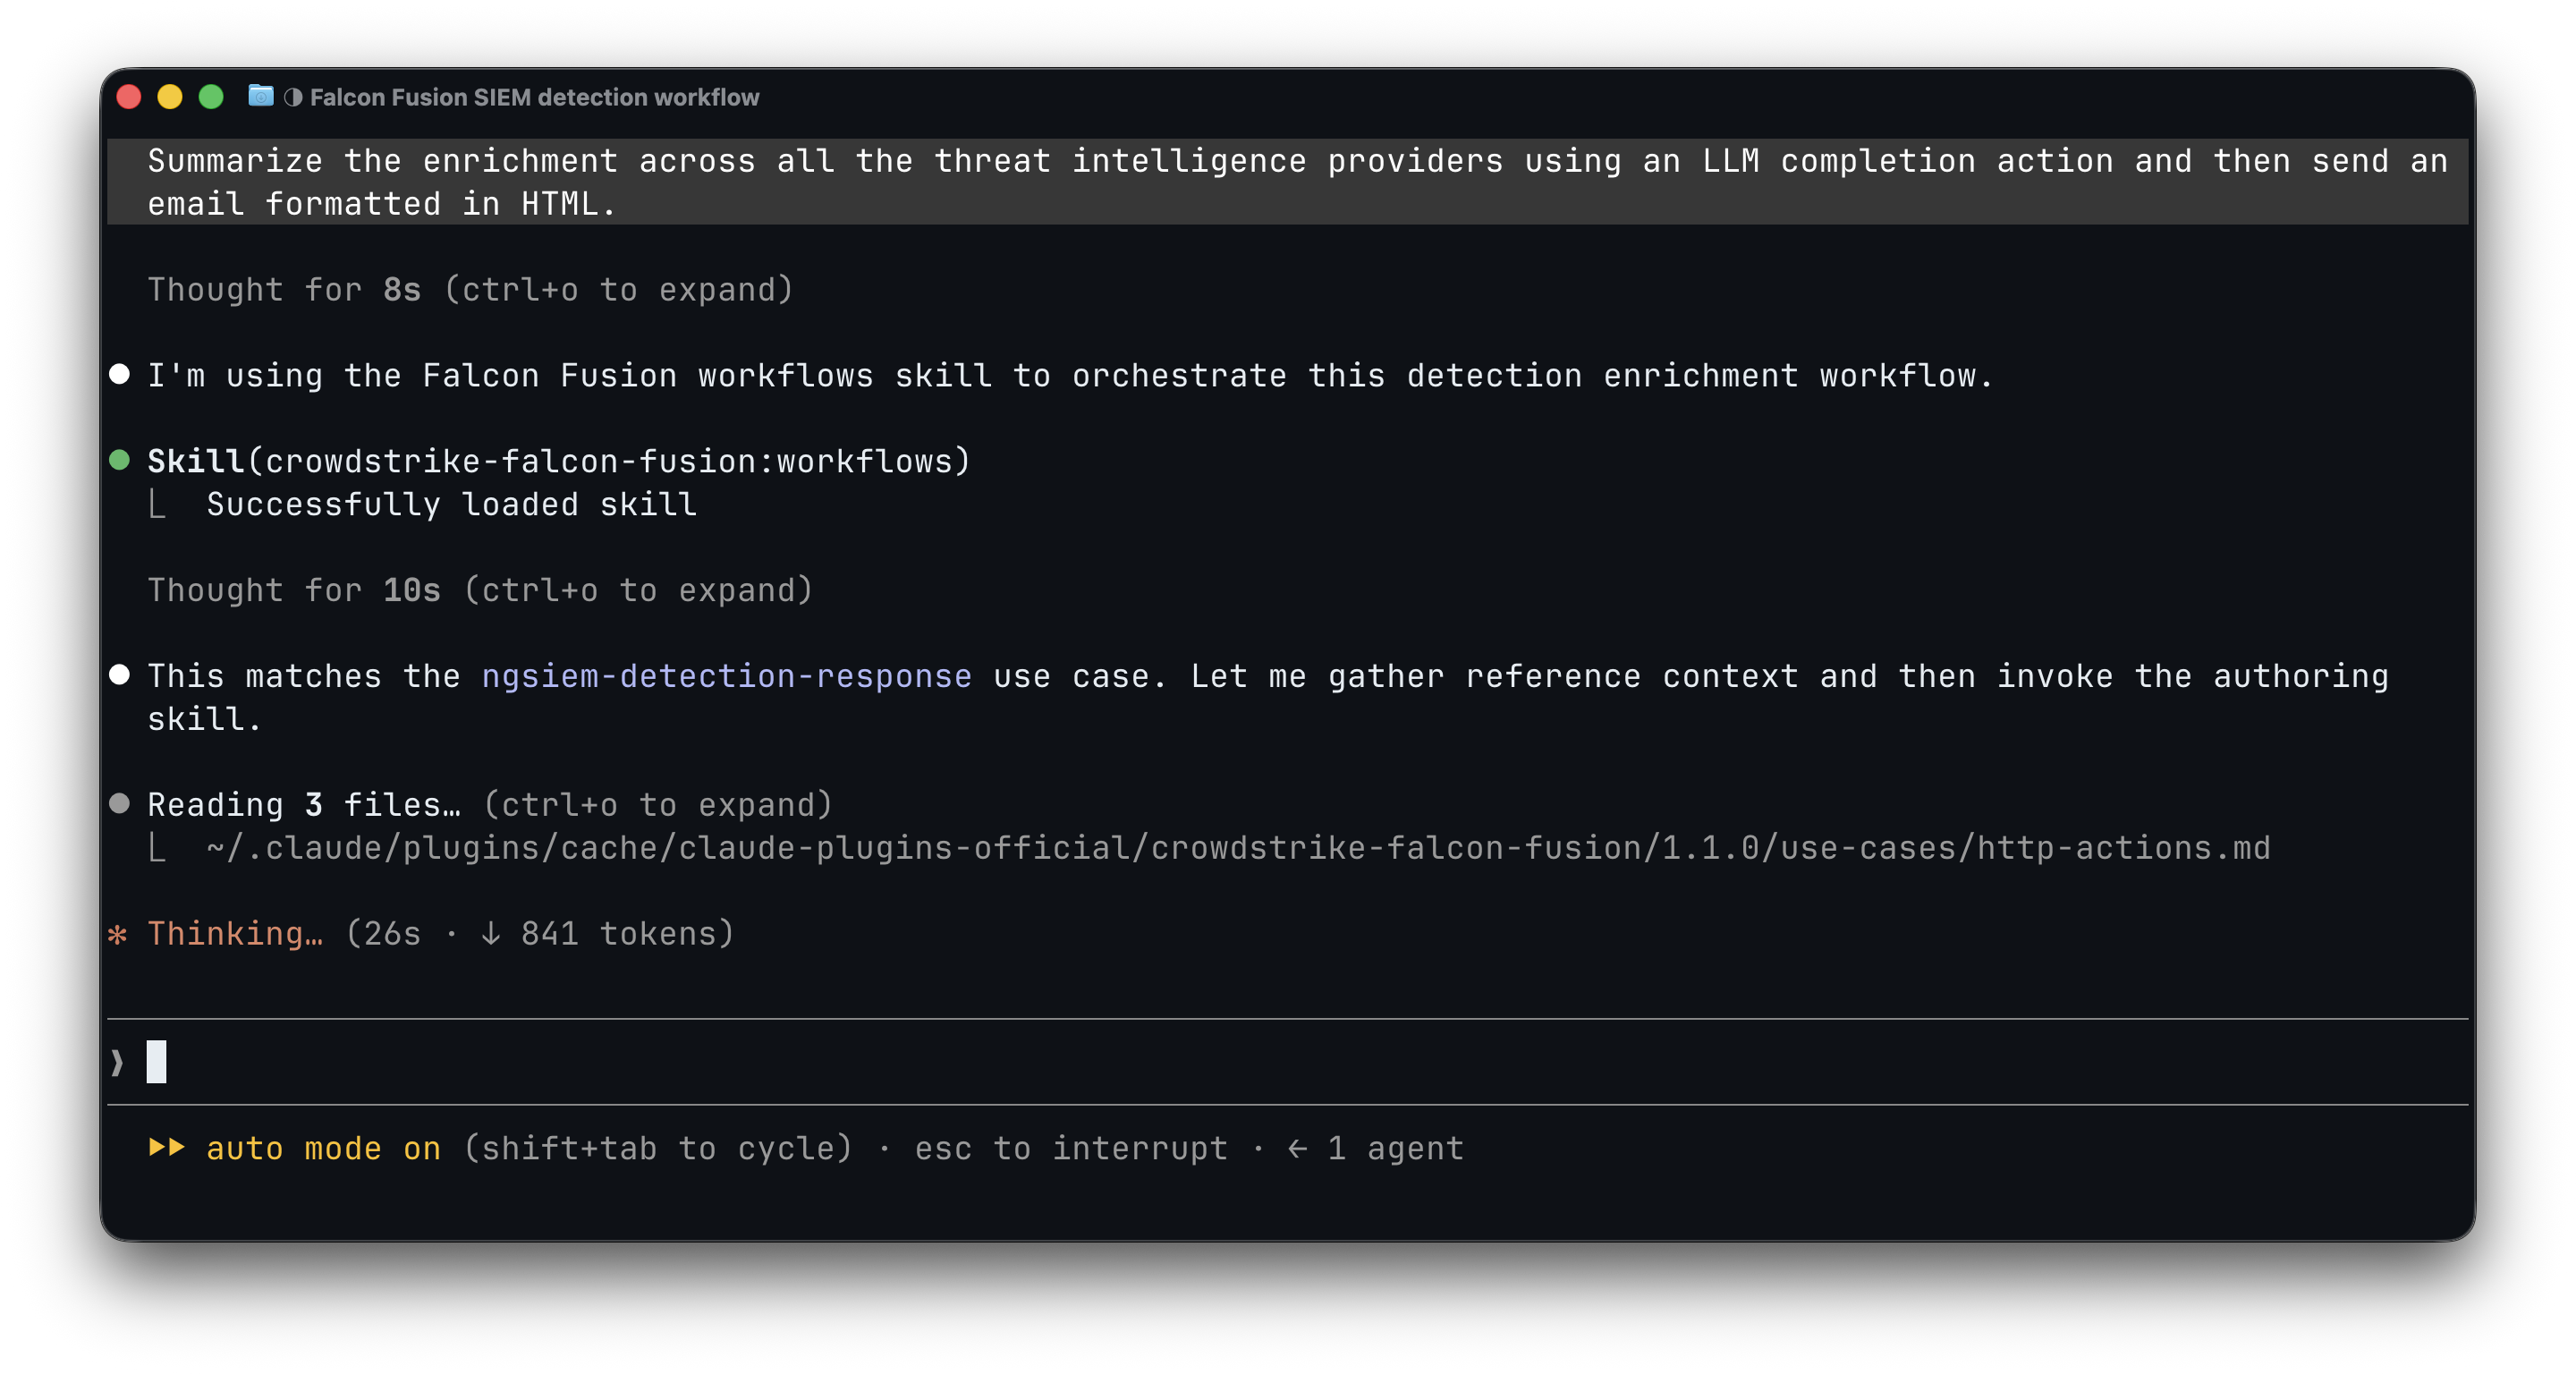
Task: Click the window title "Falcon Fusion SIEM detection workflow"
Action: 534,97
